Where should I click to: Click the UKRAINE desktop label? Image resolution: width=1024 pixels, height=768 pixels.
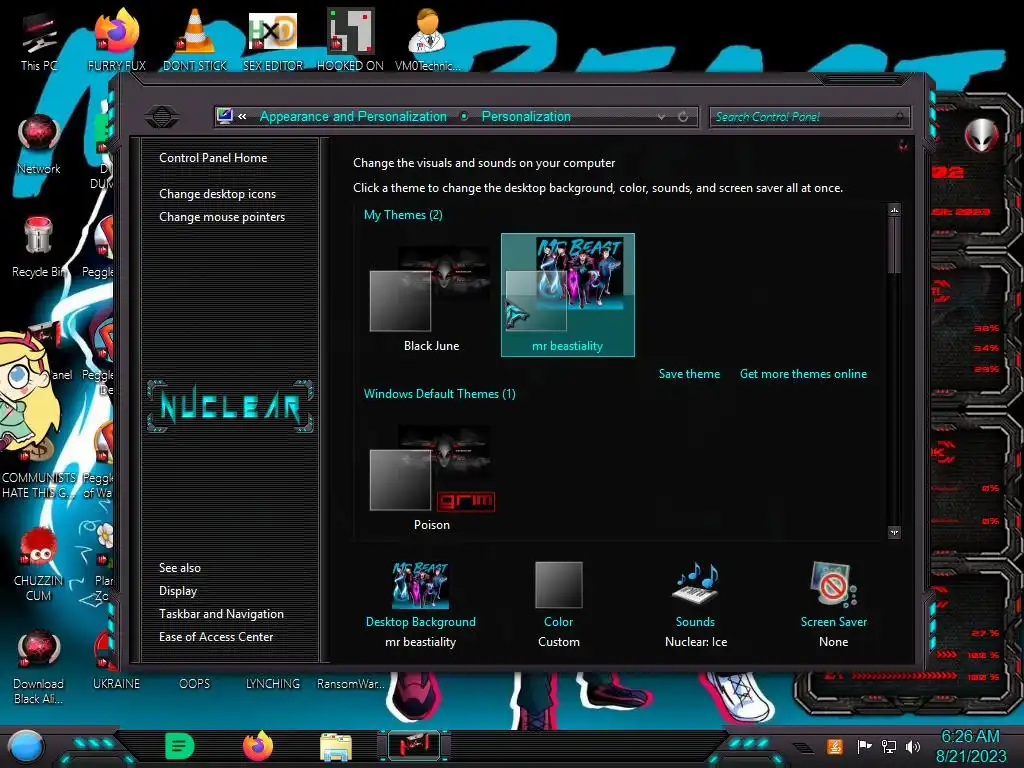(x=116, y=684)
